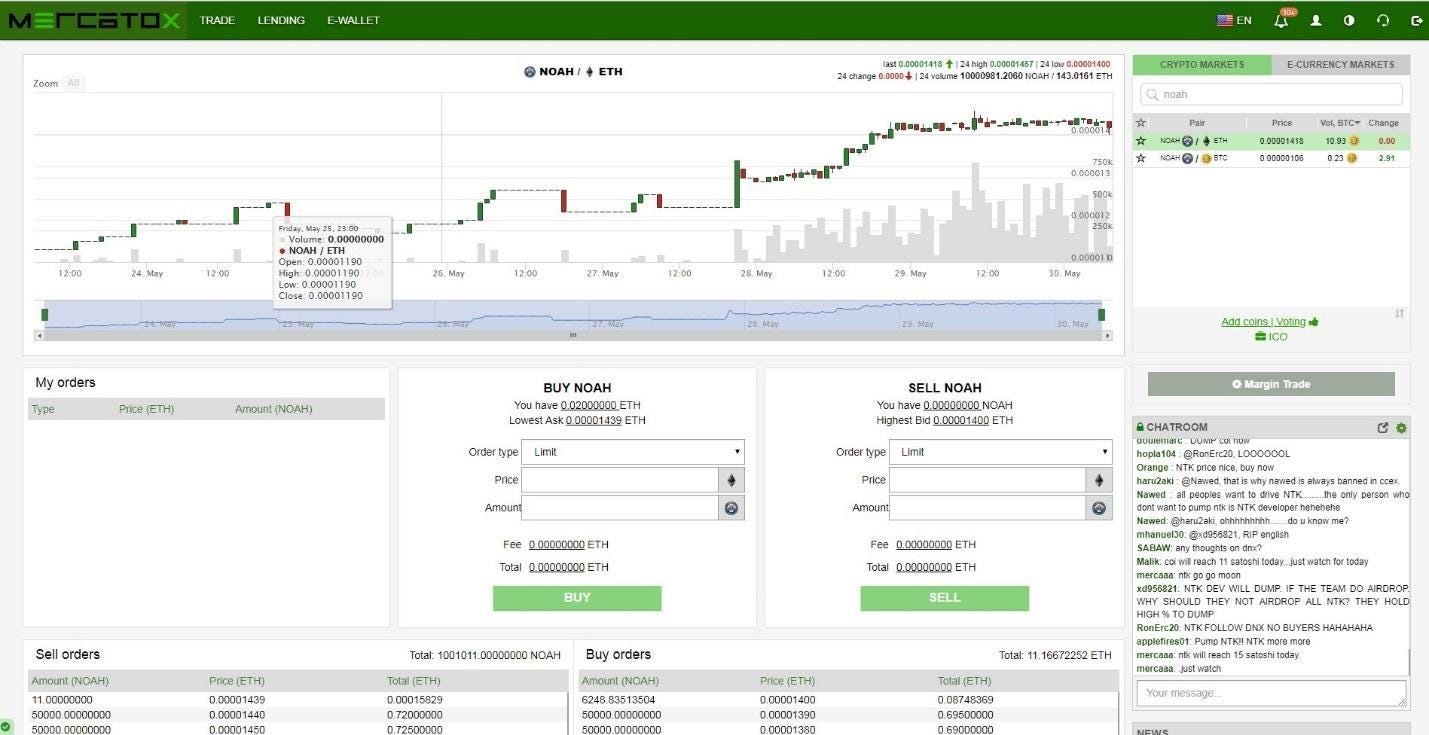Click the chart navigator left range handle

pos(44,315)
